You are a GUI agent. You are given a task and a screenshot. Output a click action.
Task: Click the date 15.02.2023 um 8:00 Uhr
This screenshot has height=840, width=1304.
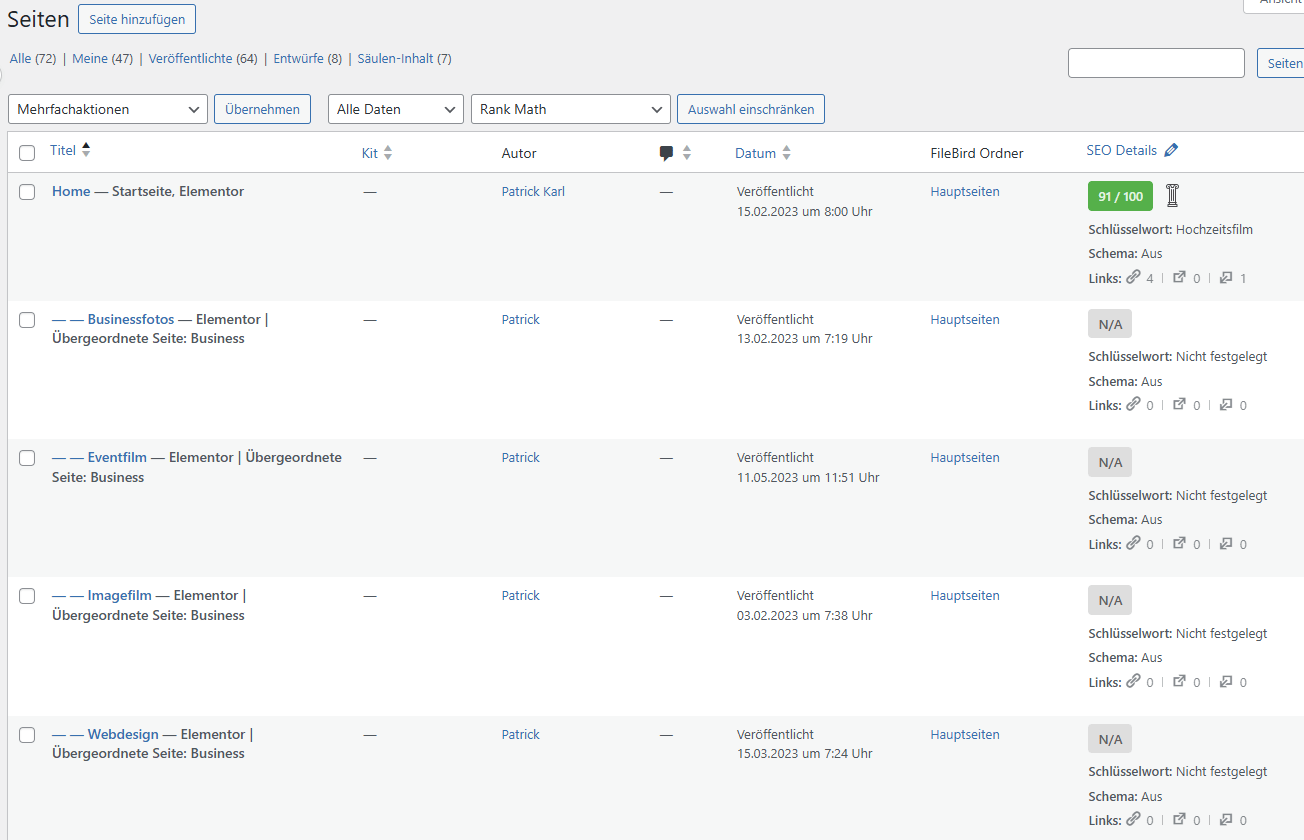(x=805, y=211)
